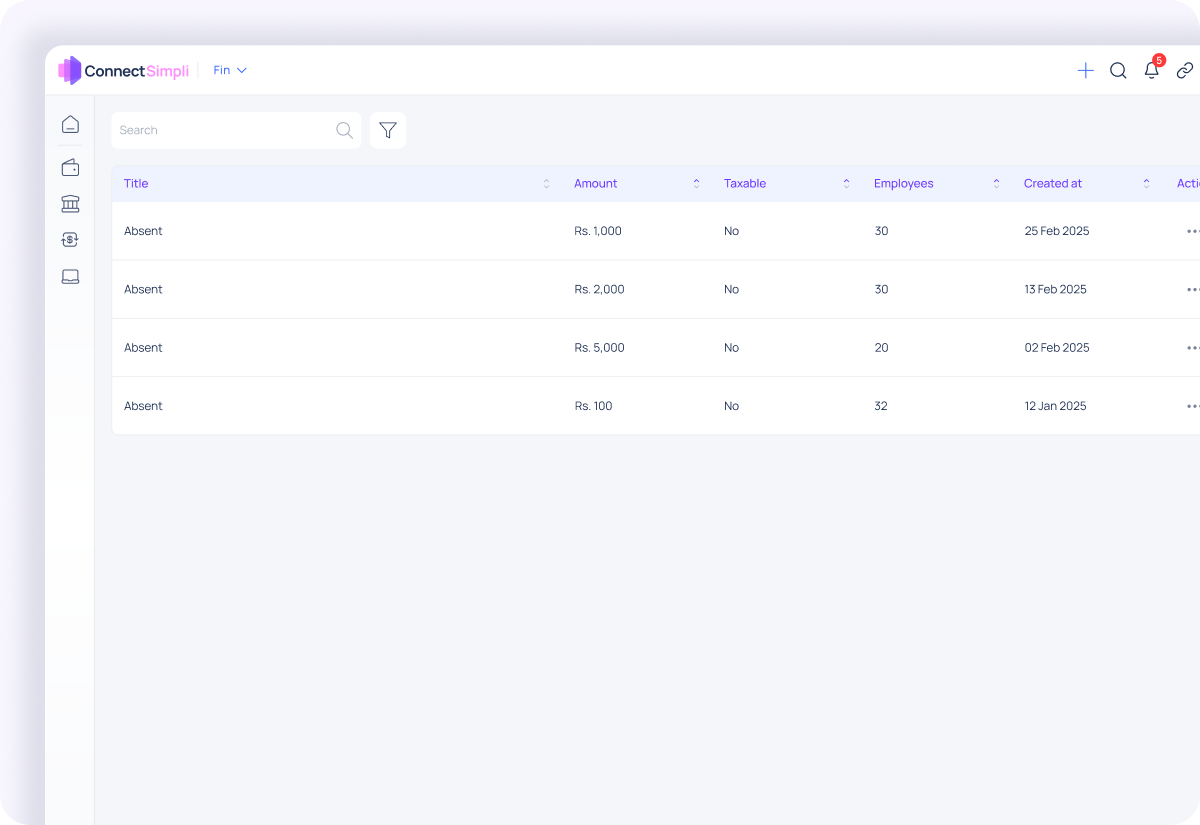Open the notifications bell icon

(x=1152, y=71)
